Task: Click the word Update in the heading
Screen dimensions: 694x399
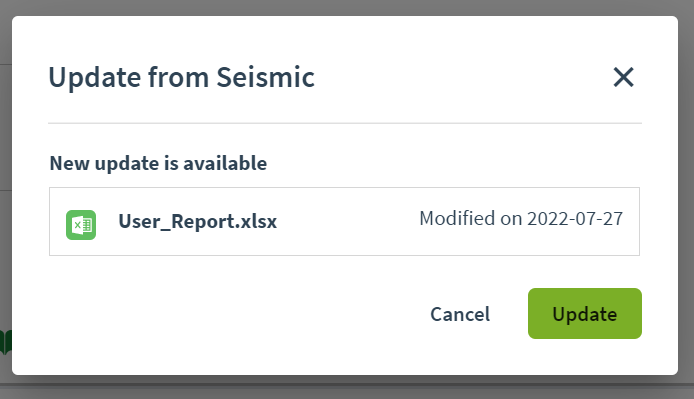Action: [95, 78]
